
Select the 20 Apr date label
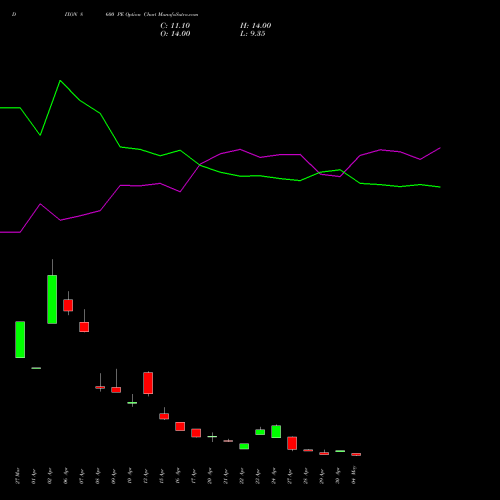[x=210, y=476]
